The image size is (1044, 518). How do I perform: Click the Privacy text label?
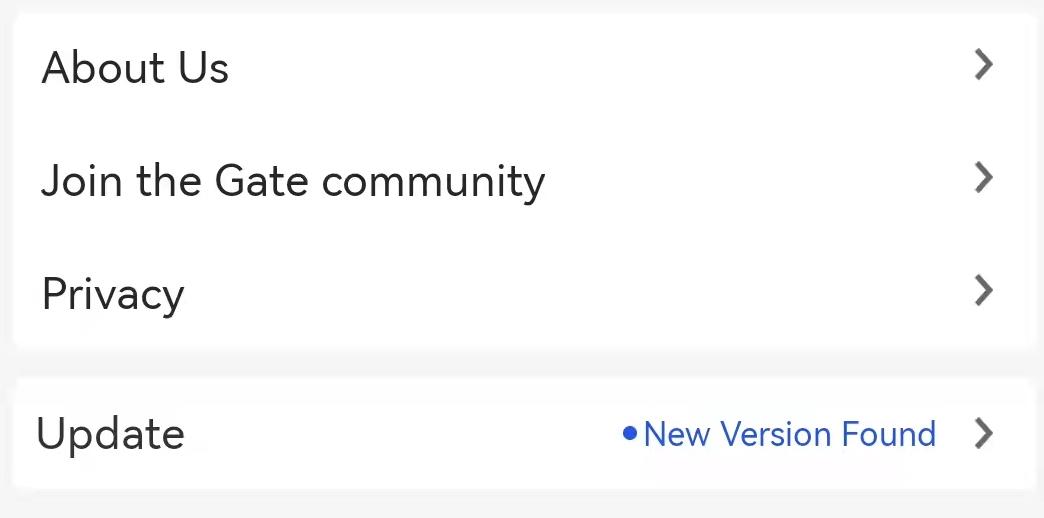click(x=112, y=294)
